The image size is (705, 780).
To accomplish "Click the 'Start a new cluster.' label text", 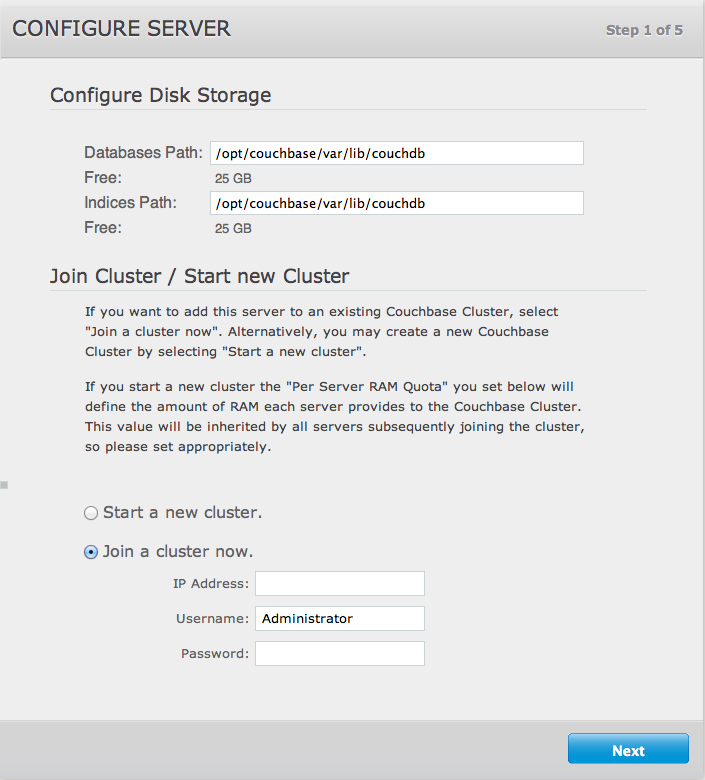I will click(183, 512).
